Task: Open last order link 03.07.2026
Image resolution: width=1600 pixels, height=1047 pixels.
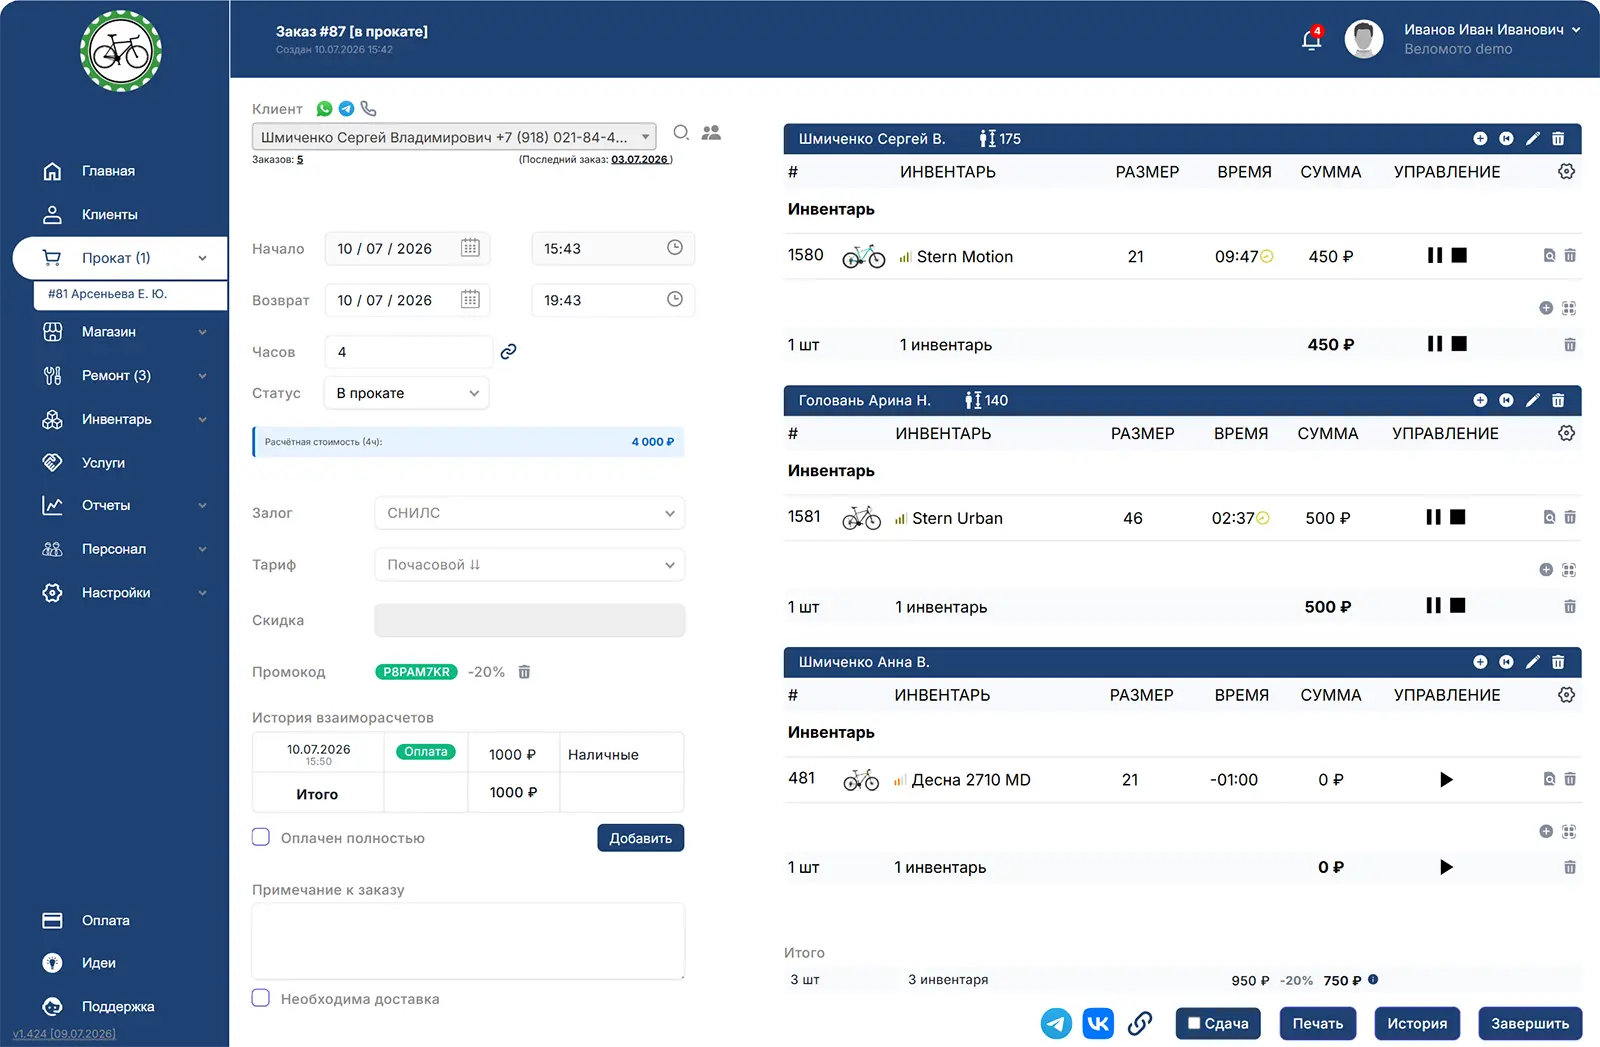Action: pyautogui.click(x=639, y=160)
